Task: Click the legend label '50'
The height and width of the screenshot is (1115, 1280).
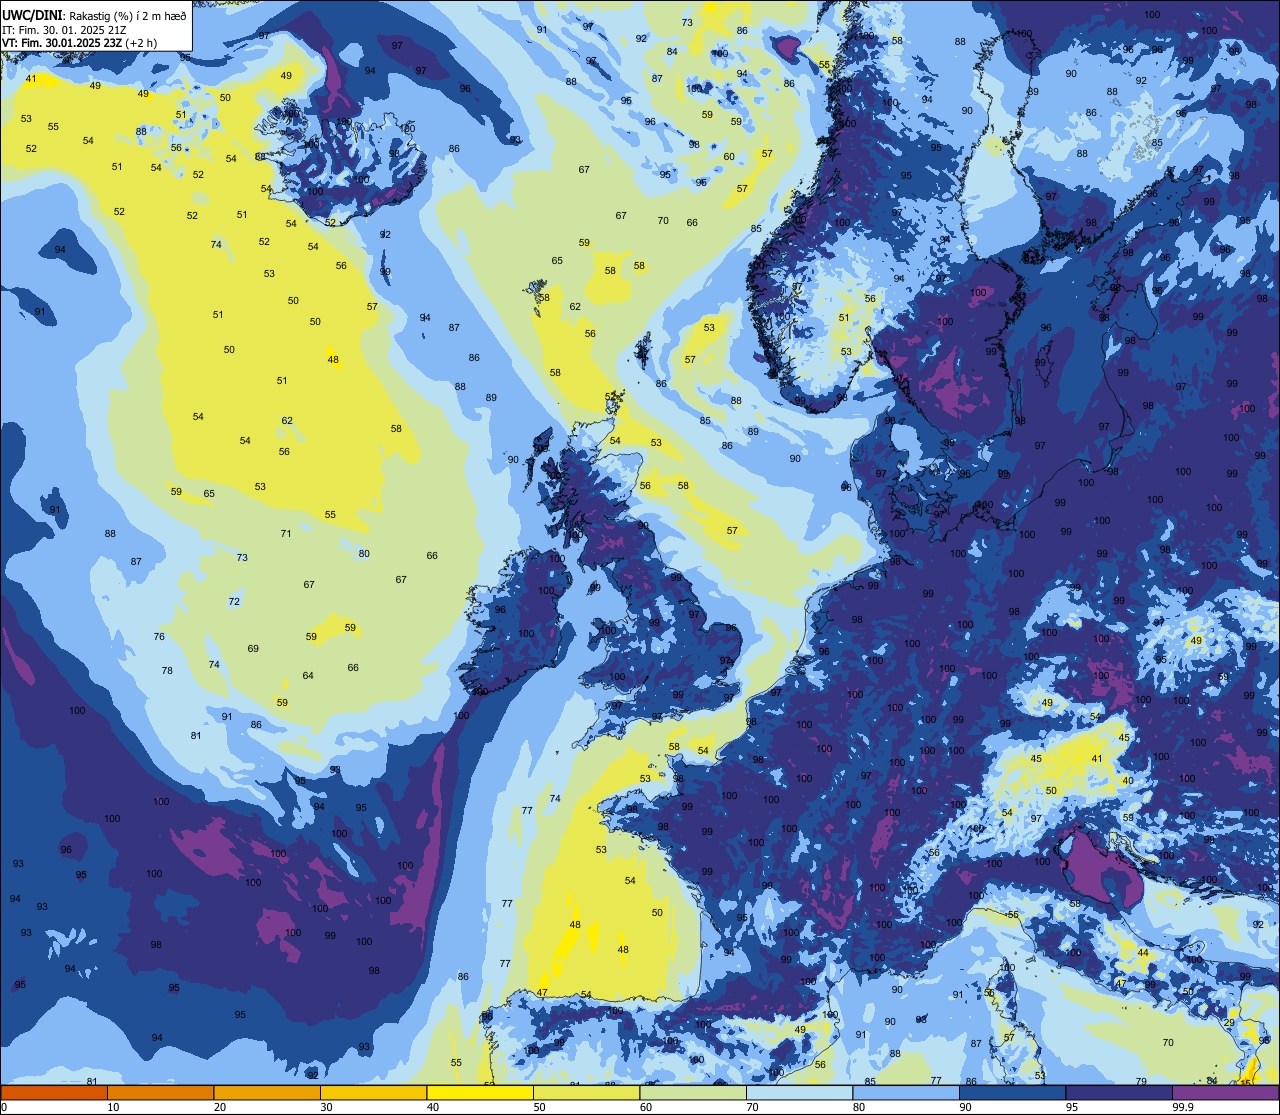Action: pyautogui.click(x=539, y=1107)
